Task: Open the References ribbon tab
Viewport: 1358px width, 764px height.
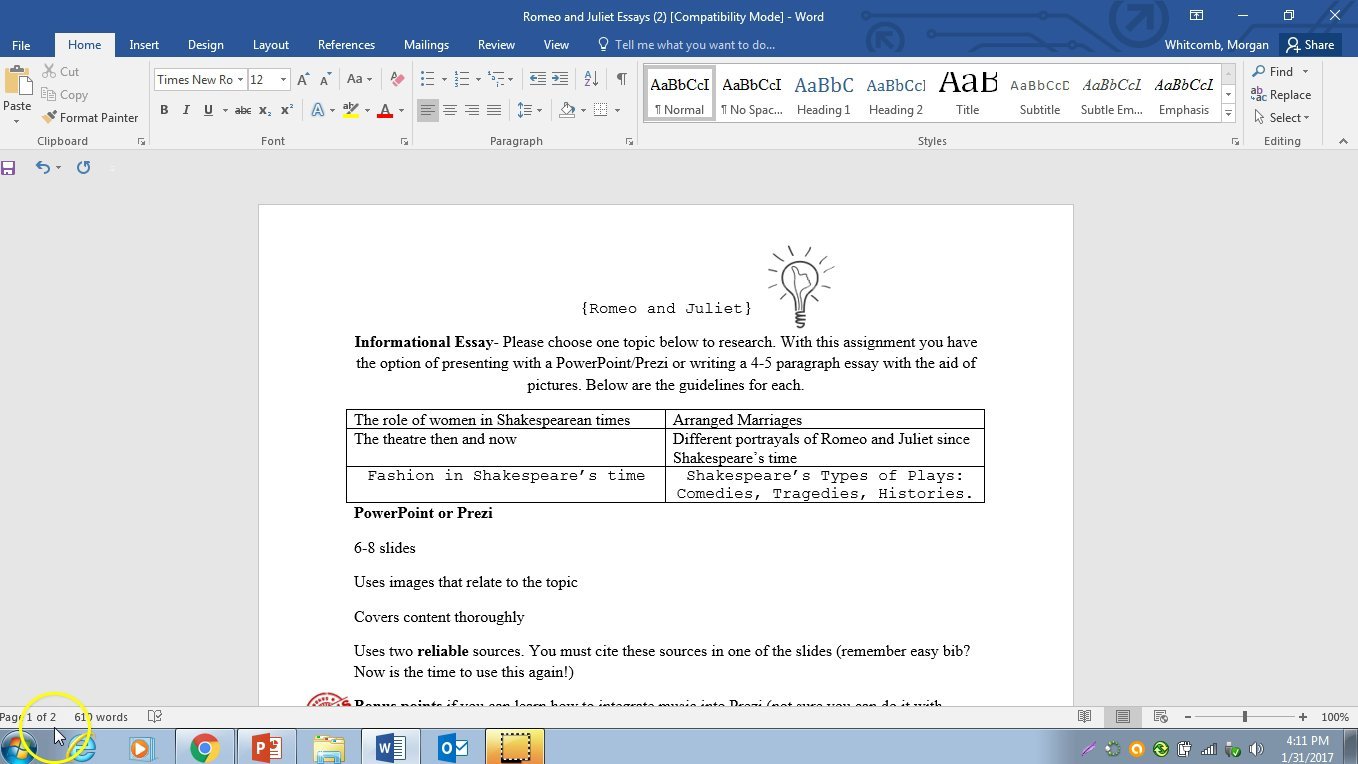Action: (346, 44)
